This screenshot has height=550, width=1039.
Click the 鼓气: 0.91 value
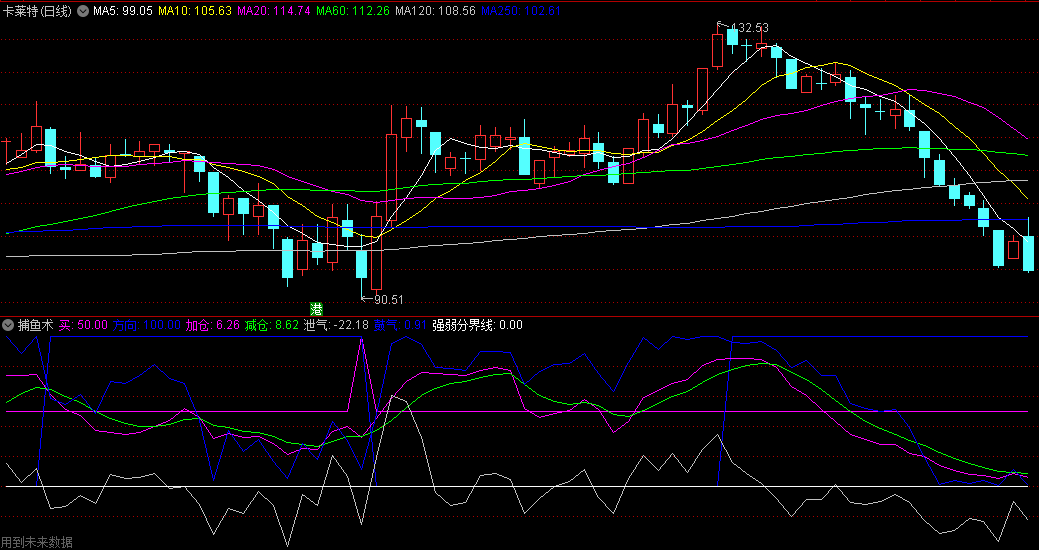[x=400, y=325]
